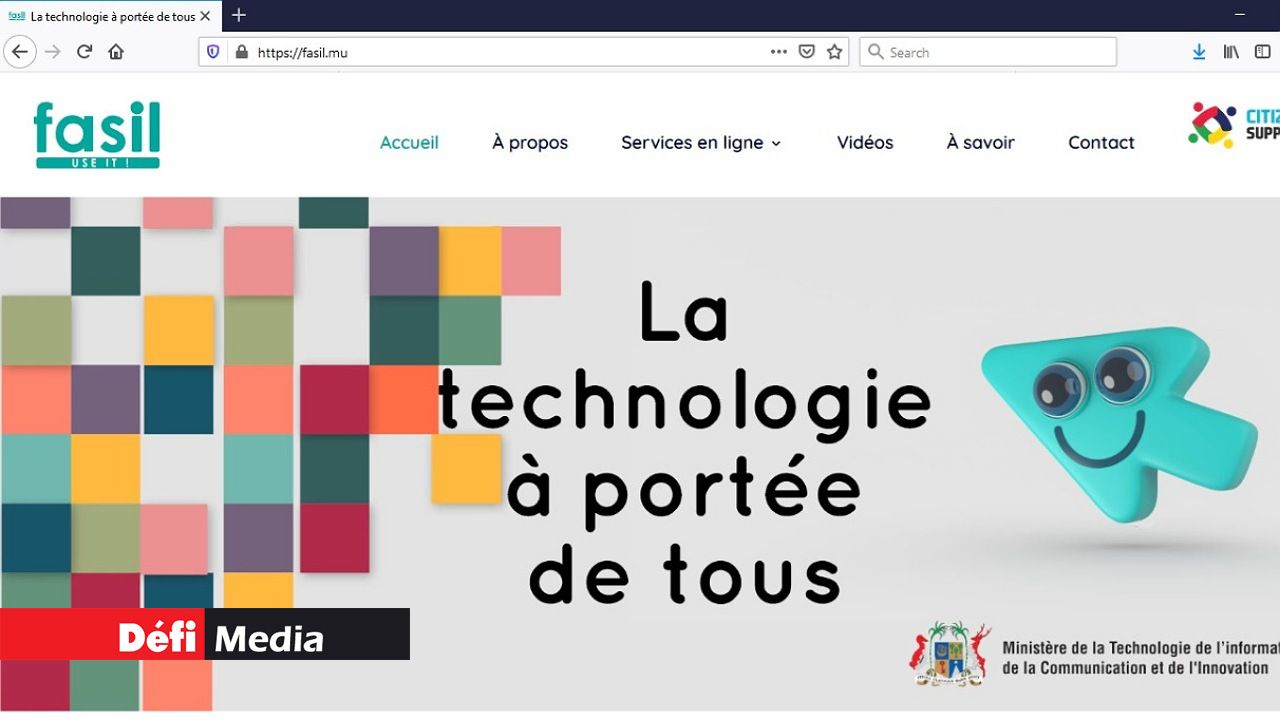Reload the current fasil.mu page
This screenshot has height=720, width=1280.
(85, 52)
